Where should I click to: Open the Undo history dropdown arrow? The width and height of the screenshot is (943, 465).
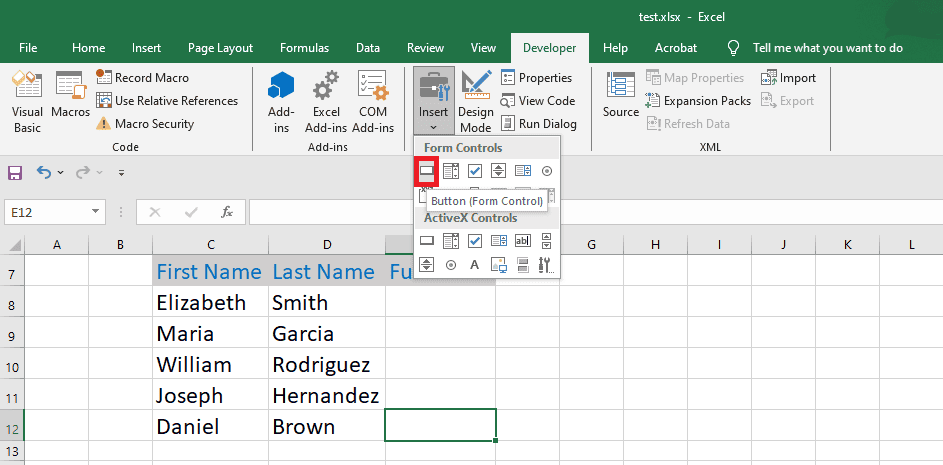pos(60,173)
